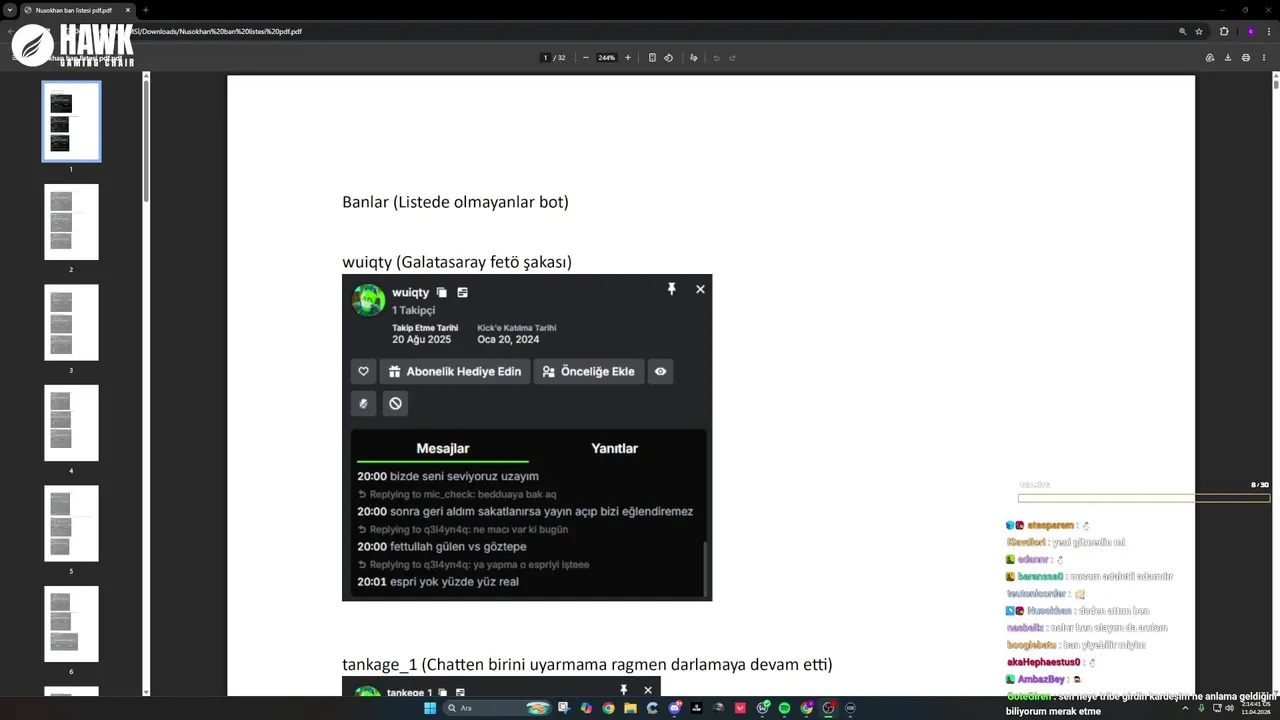Screen dimensions: 1280x720
Task: Click the poll progress bar in overlay
Action: [x=1144, y=498]
